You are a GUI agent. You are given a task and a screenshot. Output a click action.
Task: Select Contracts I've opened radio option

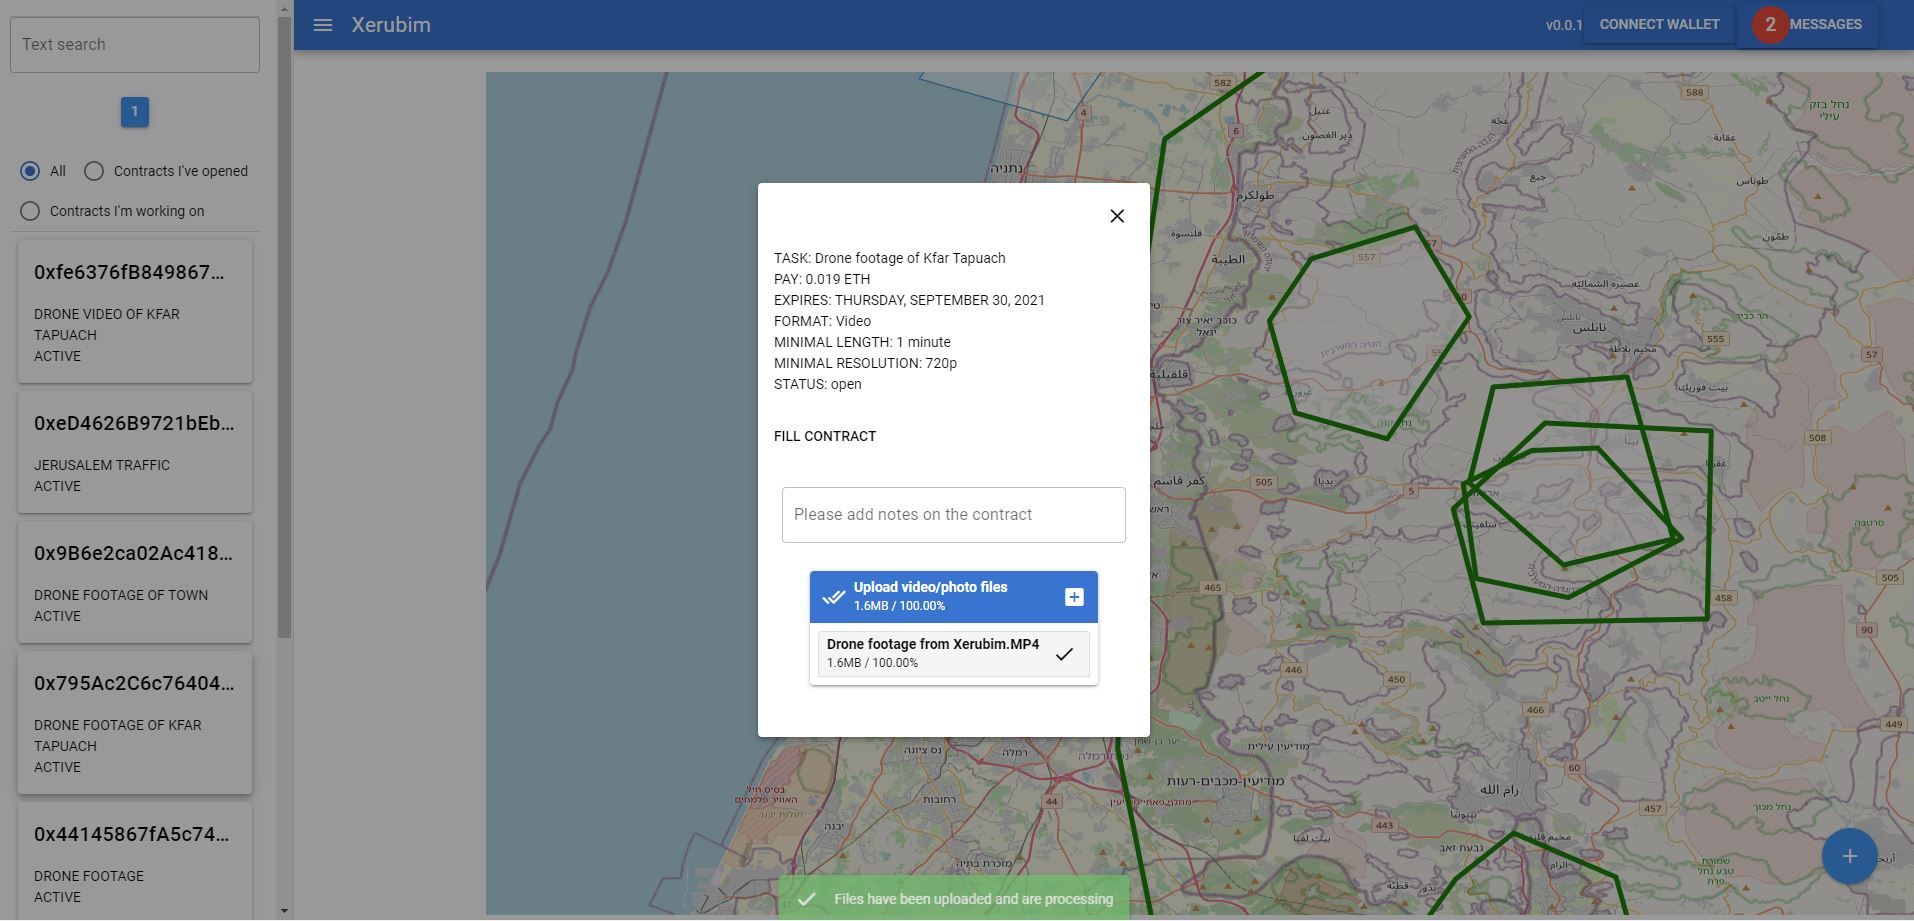[94, 171]
